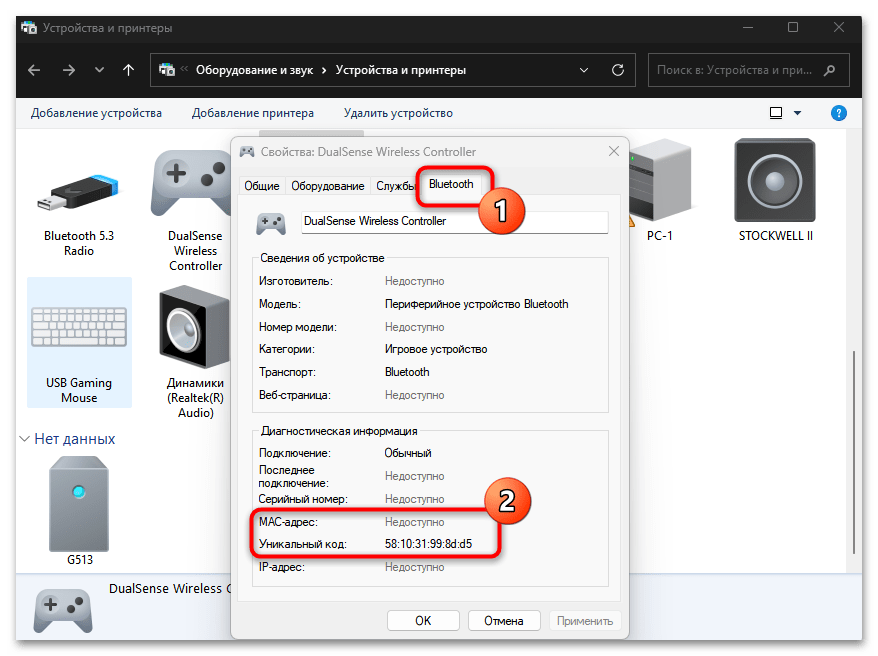Switch to the Общие tab
878x656 pixels.
(261, 186)
